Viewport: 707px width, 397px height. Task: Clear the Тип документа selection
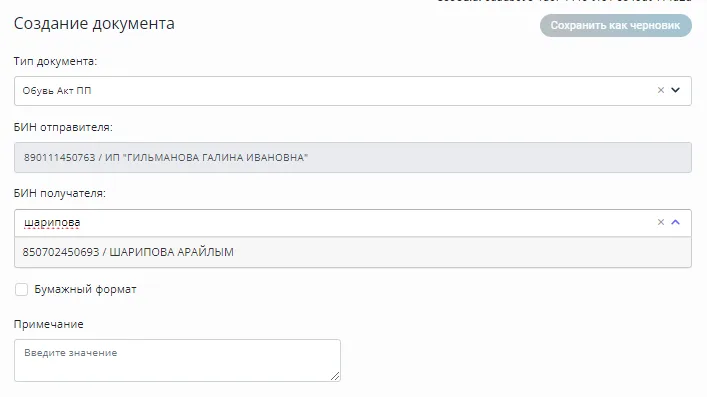click(x=661, y=90)
